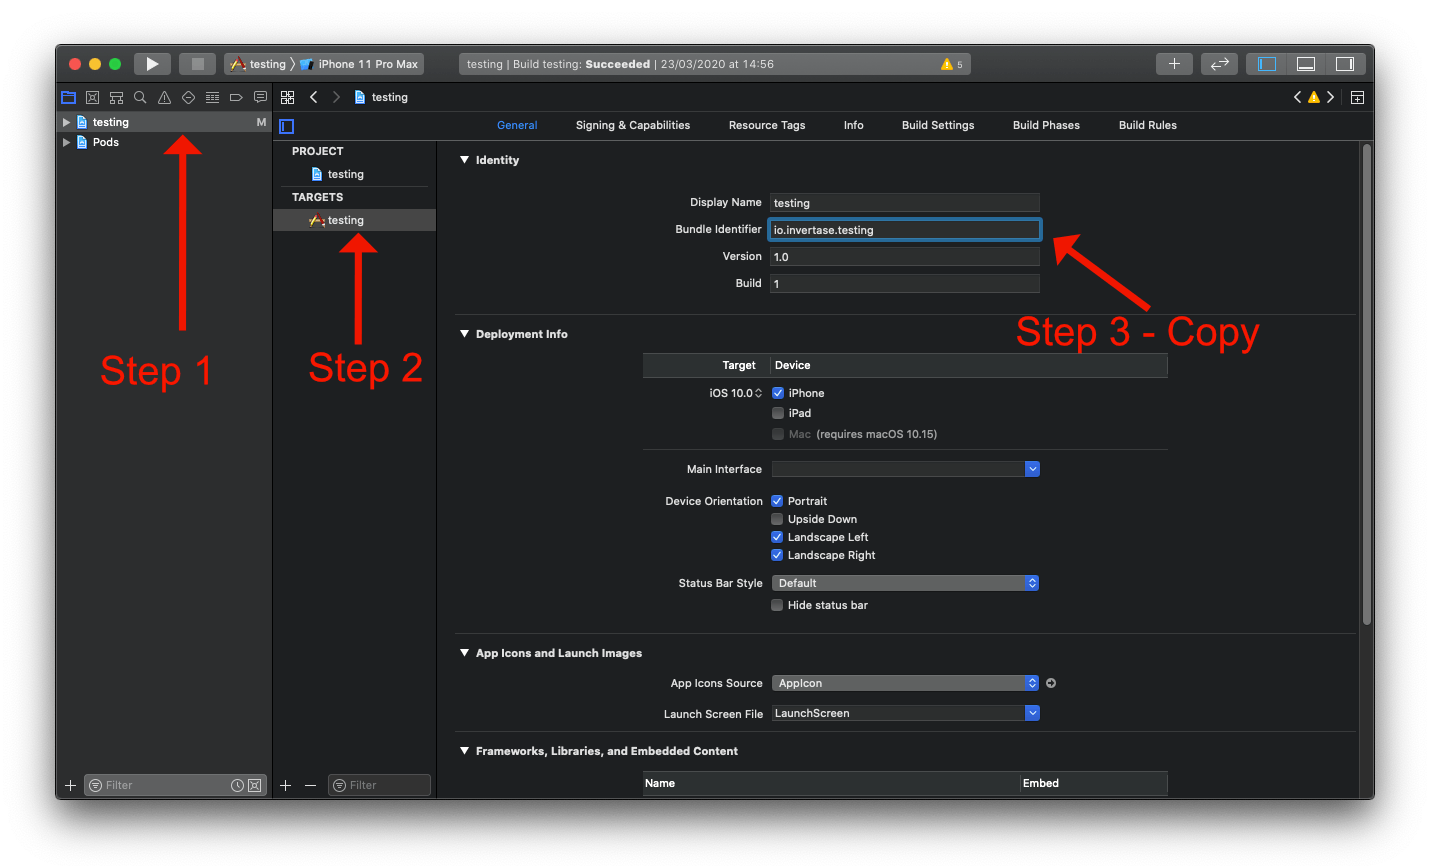Switch to the Info tab
Image resolution: width=1430 pixels, height=866 pixels.
(x=853, y=125)
